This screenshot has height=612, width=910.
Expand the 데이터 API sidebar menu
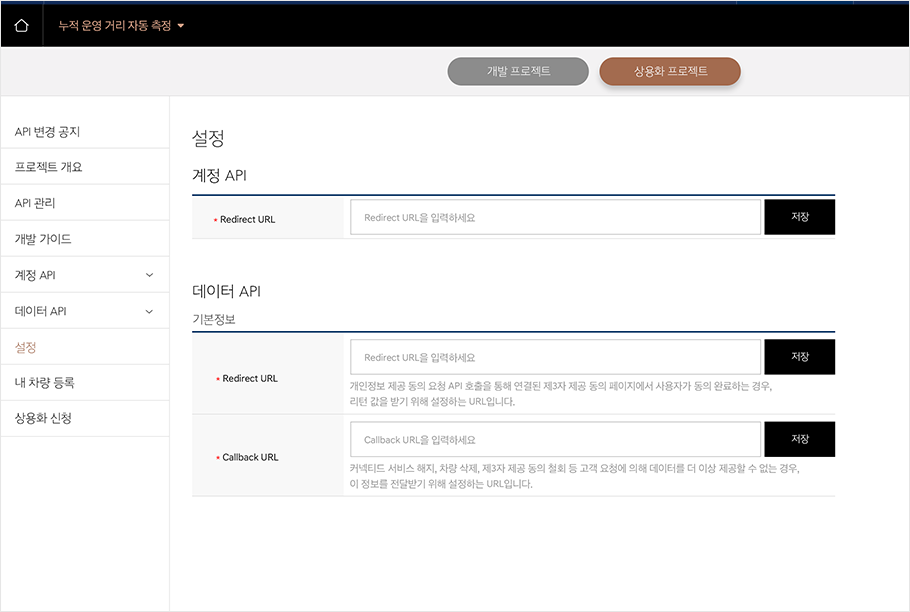coord(85,310)
